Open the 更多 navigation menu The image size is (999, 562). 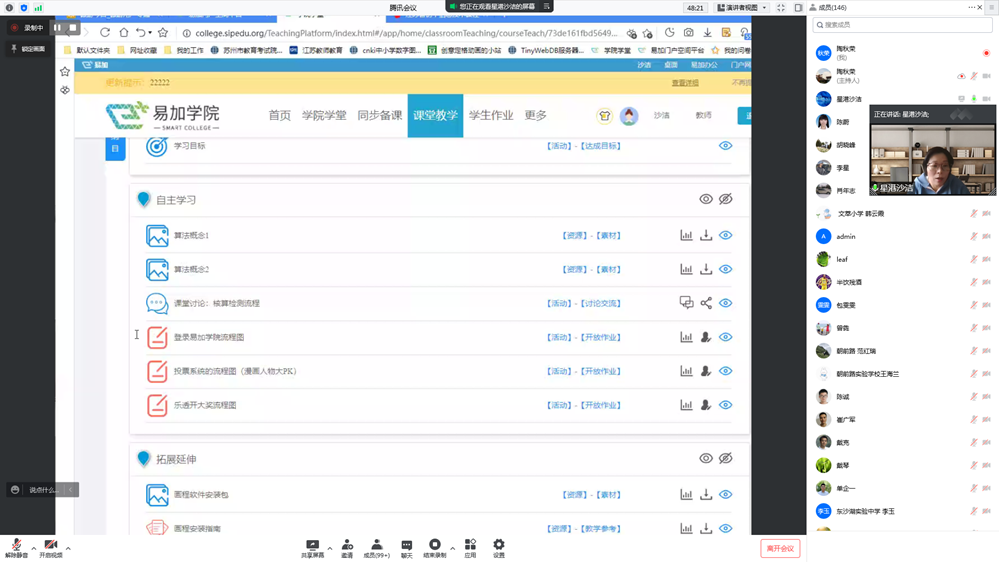point(536,115)
